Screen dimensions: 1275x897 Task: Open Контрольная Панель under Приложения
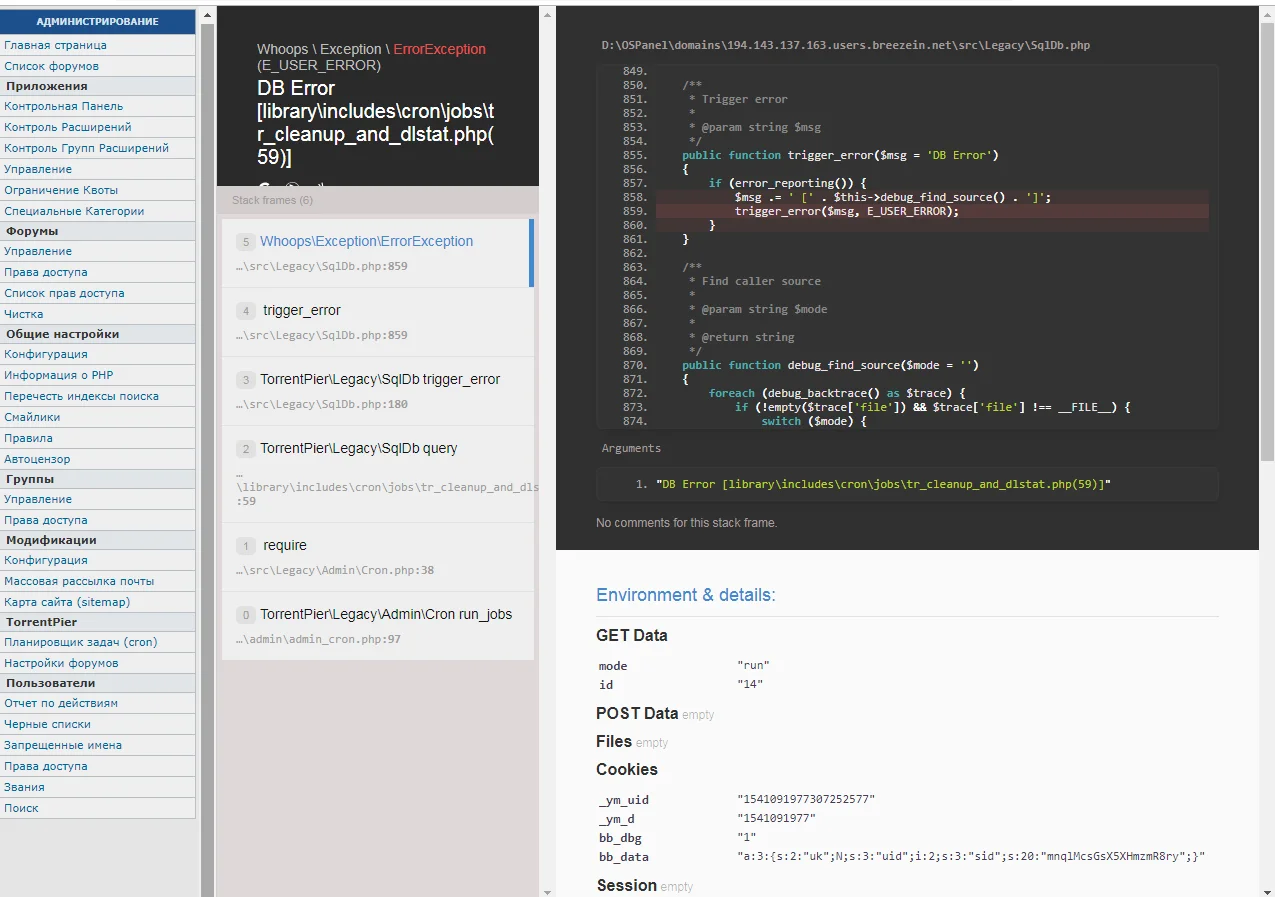coord(64,106)
